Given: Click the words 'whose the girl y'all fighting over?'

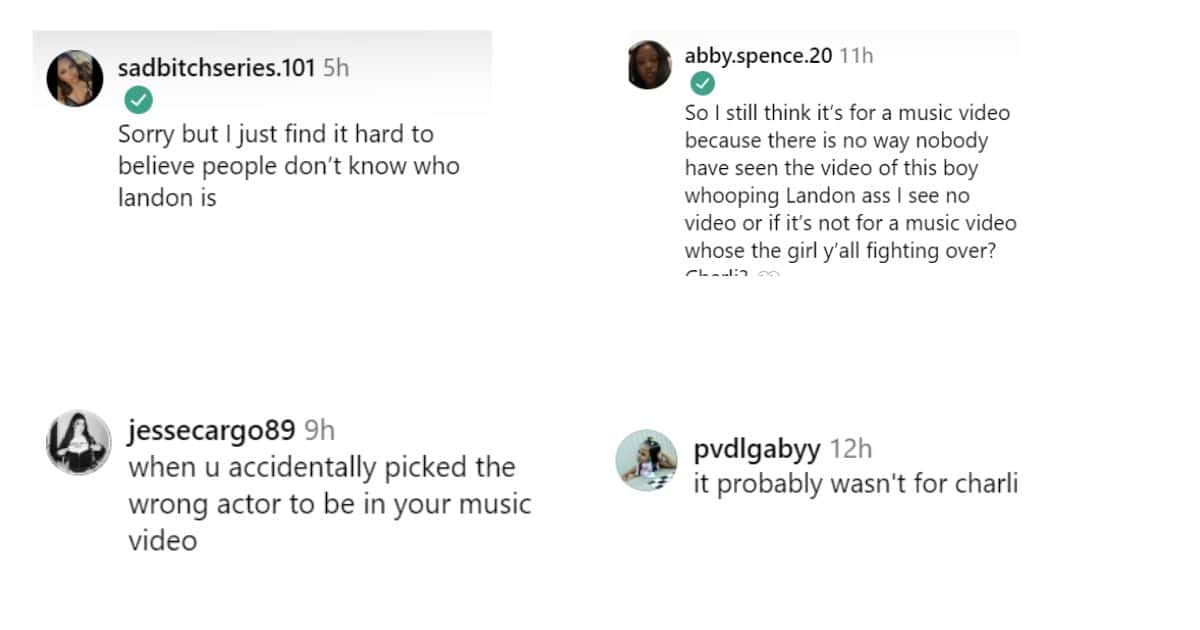Looking at the screenshot, I should 840,251.
